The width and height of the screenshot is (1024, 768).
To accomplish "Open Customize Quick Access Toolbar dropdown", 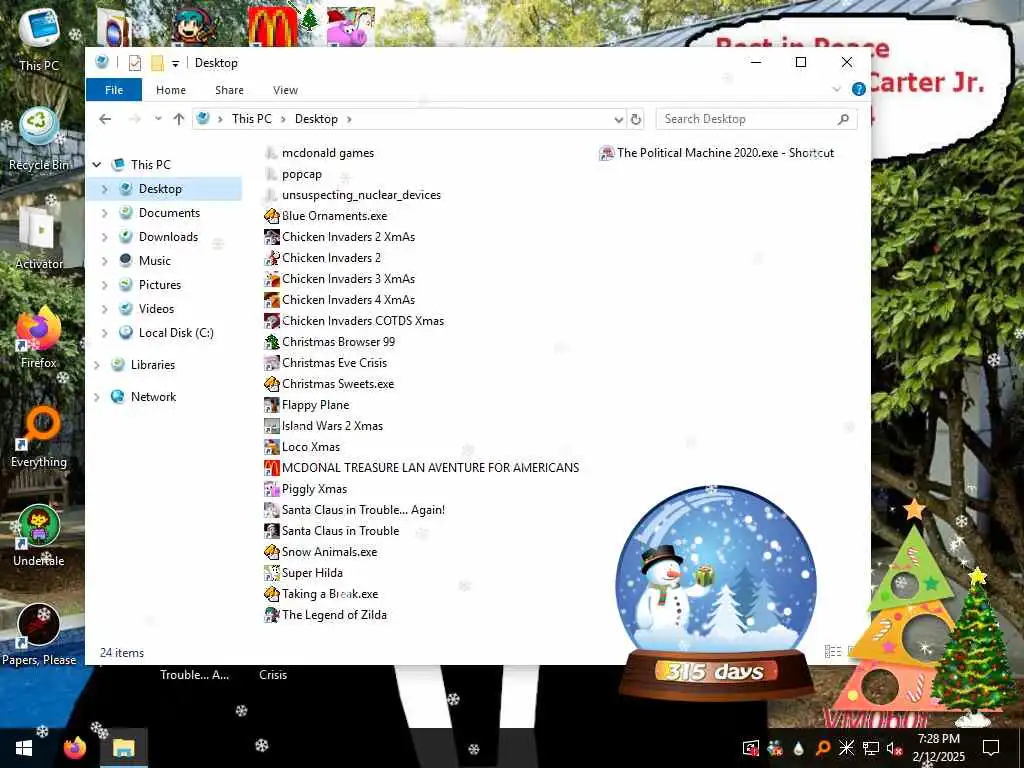I will [175, 63].
